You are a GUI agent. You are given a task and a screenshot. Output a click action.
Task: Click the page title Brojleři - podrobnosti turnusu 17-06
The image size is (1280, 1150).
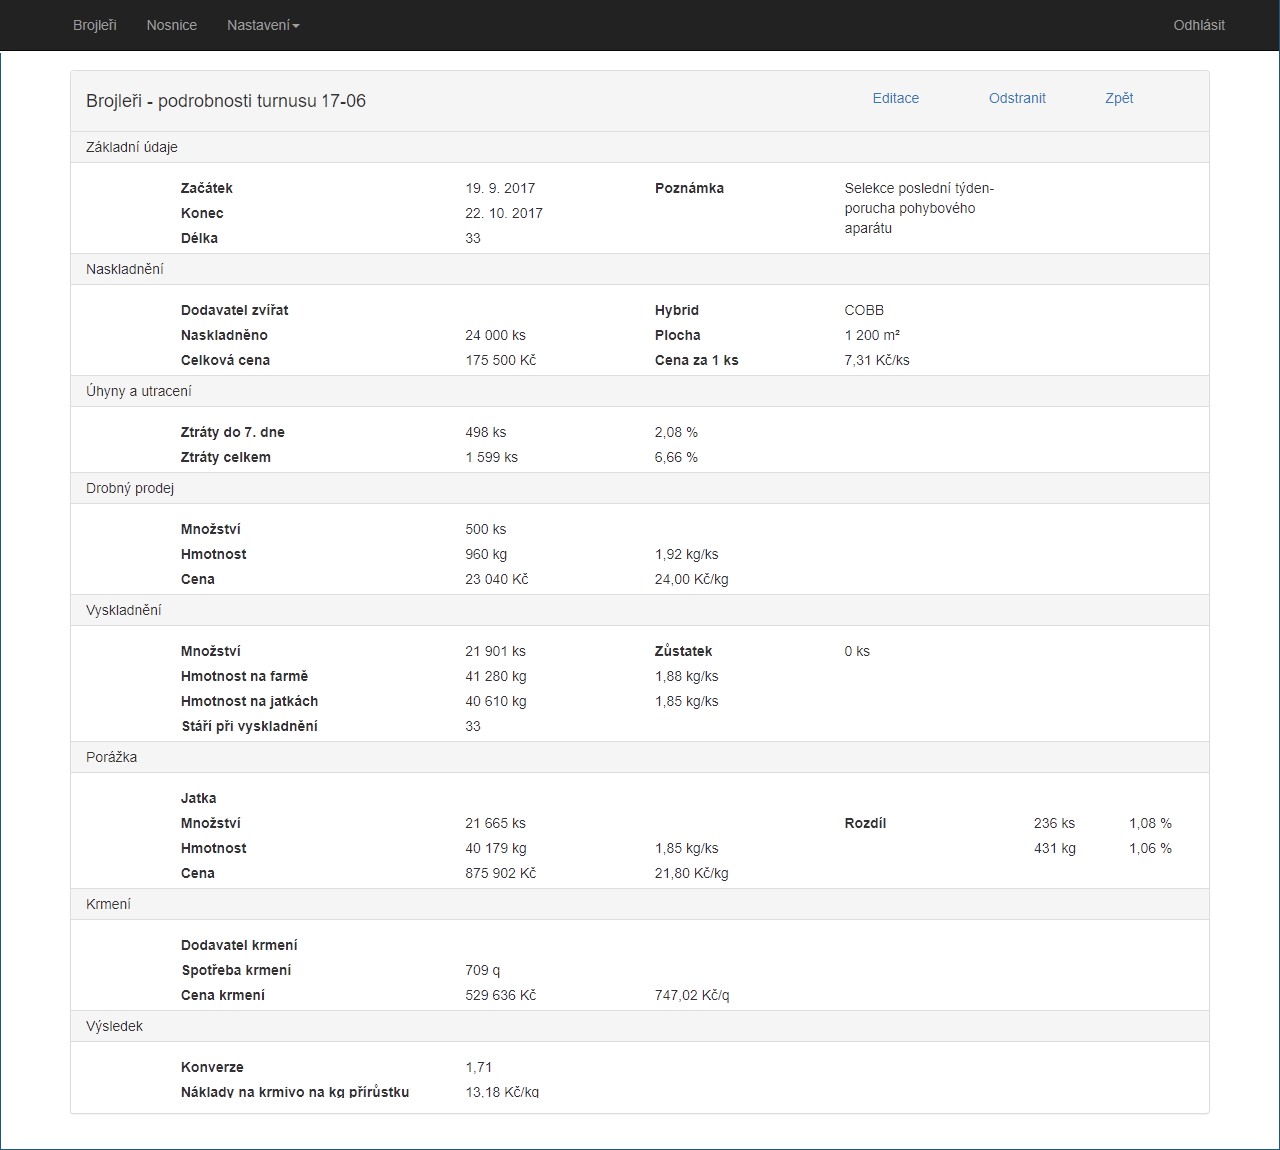click(x=226, y=101)
